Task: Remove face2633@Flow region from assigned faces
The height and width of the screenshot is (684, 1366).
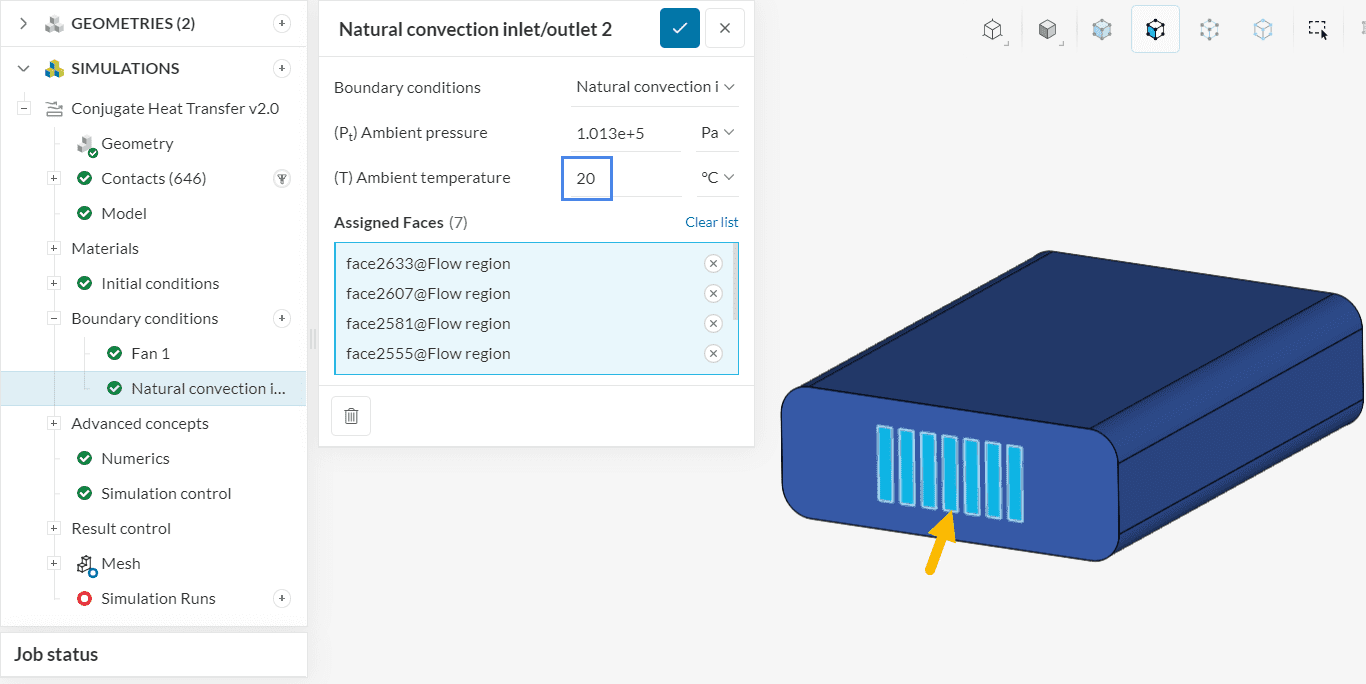Action: point(712,264)
